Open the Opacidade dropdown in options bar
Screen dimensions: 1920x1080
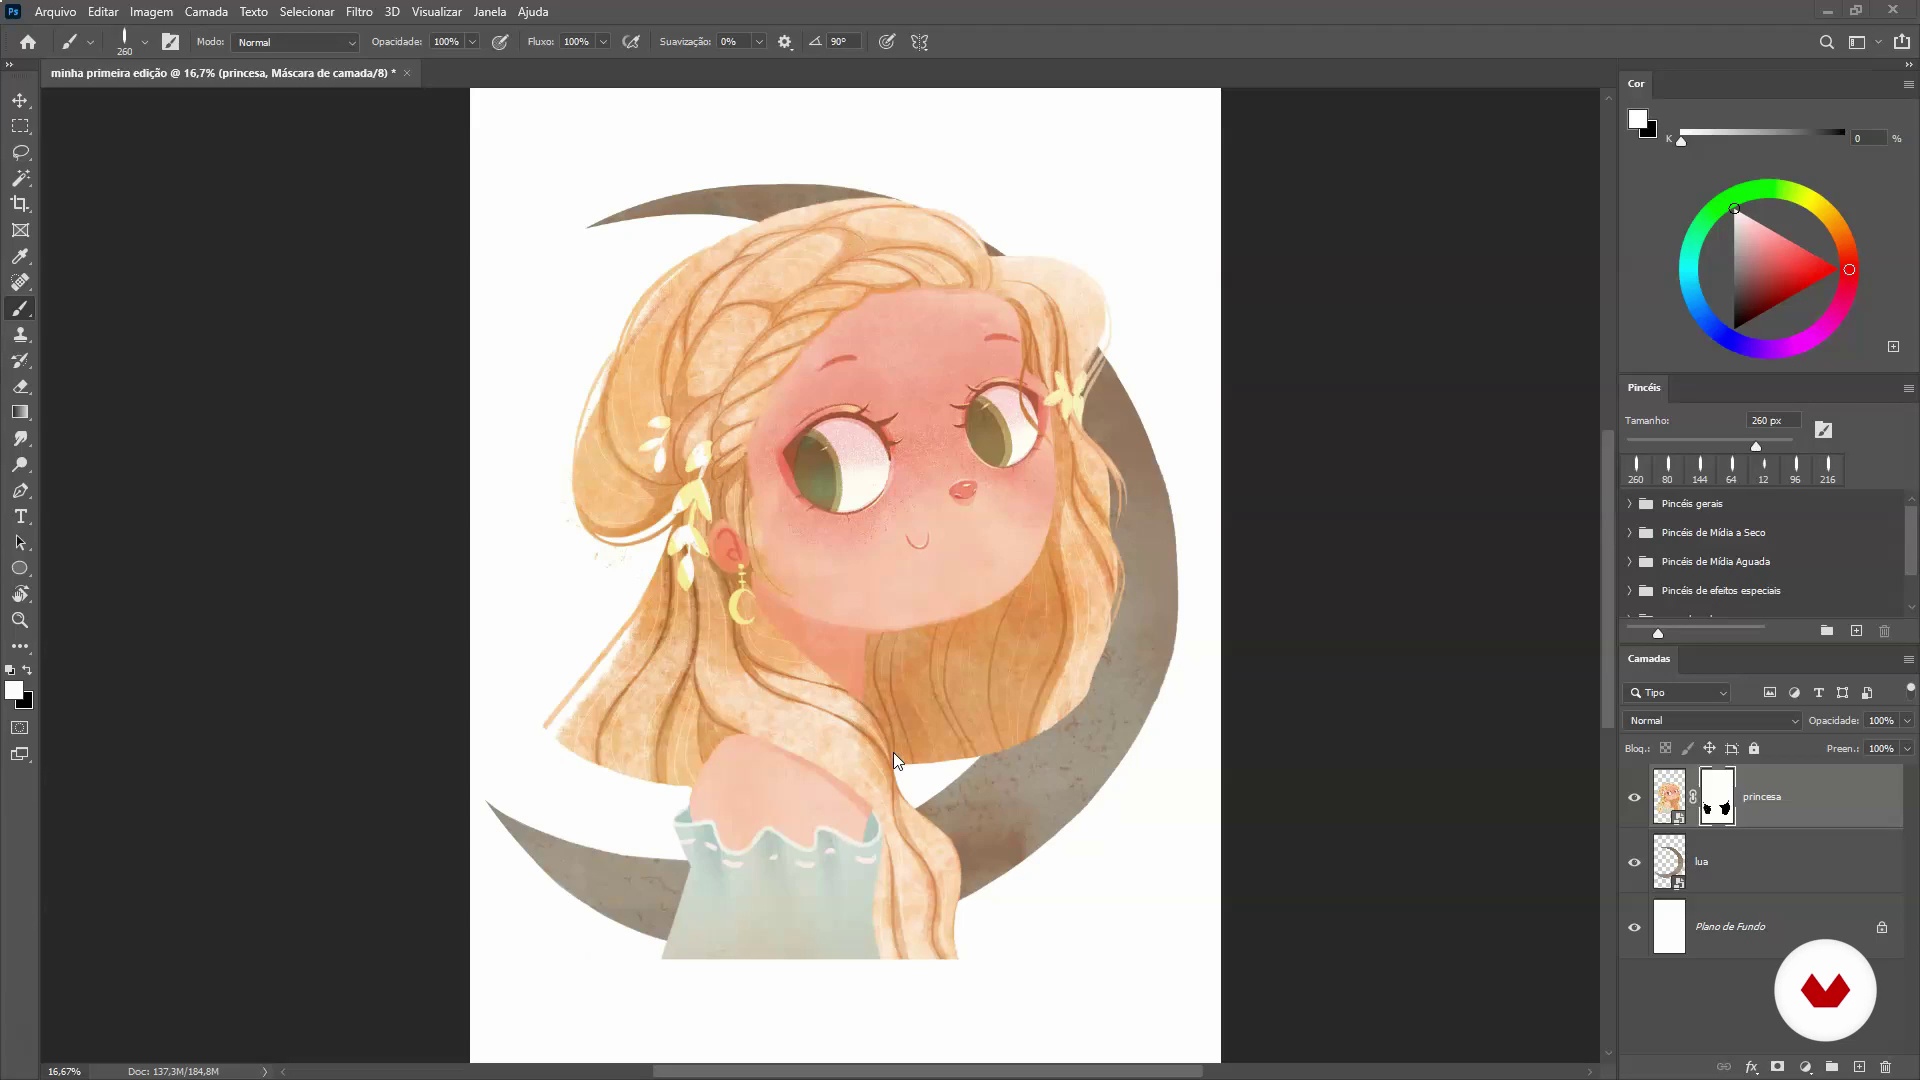472,42
